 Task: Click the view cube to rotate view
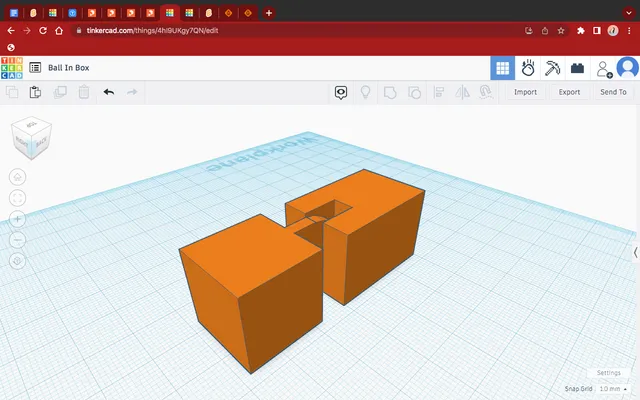(31, 138)
